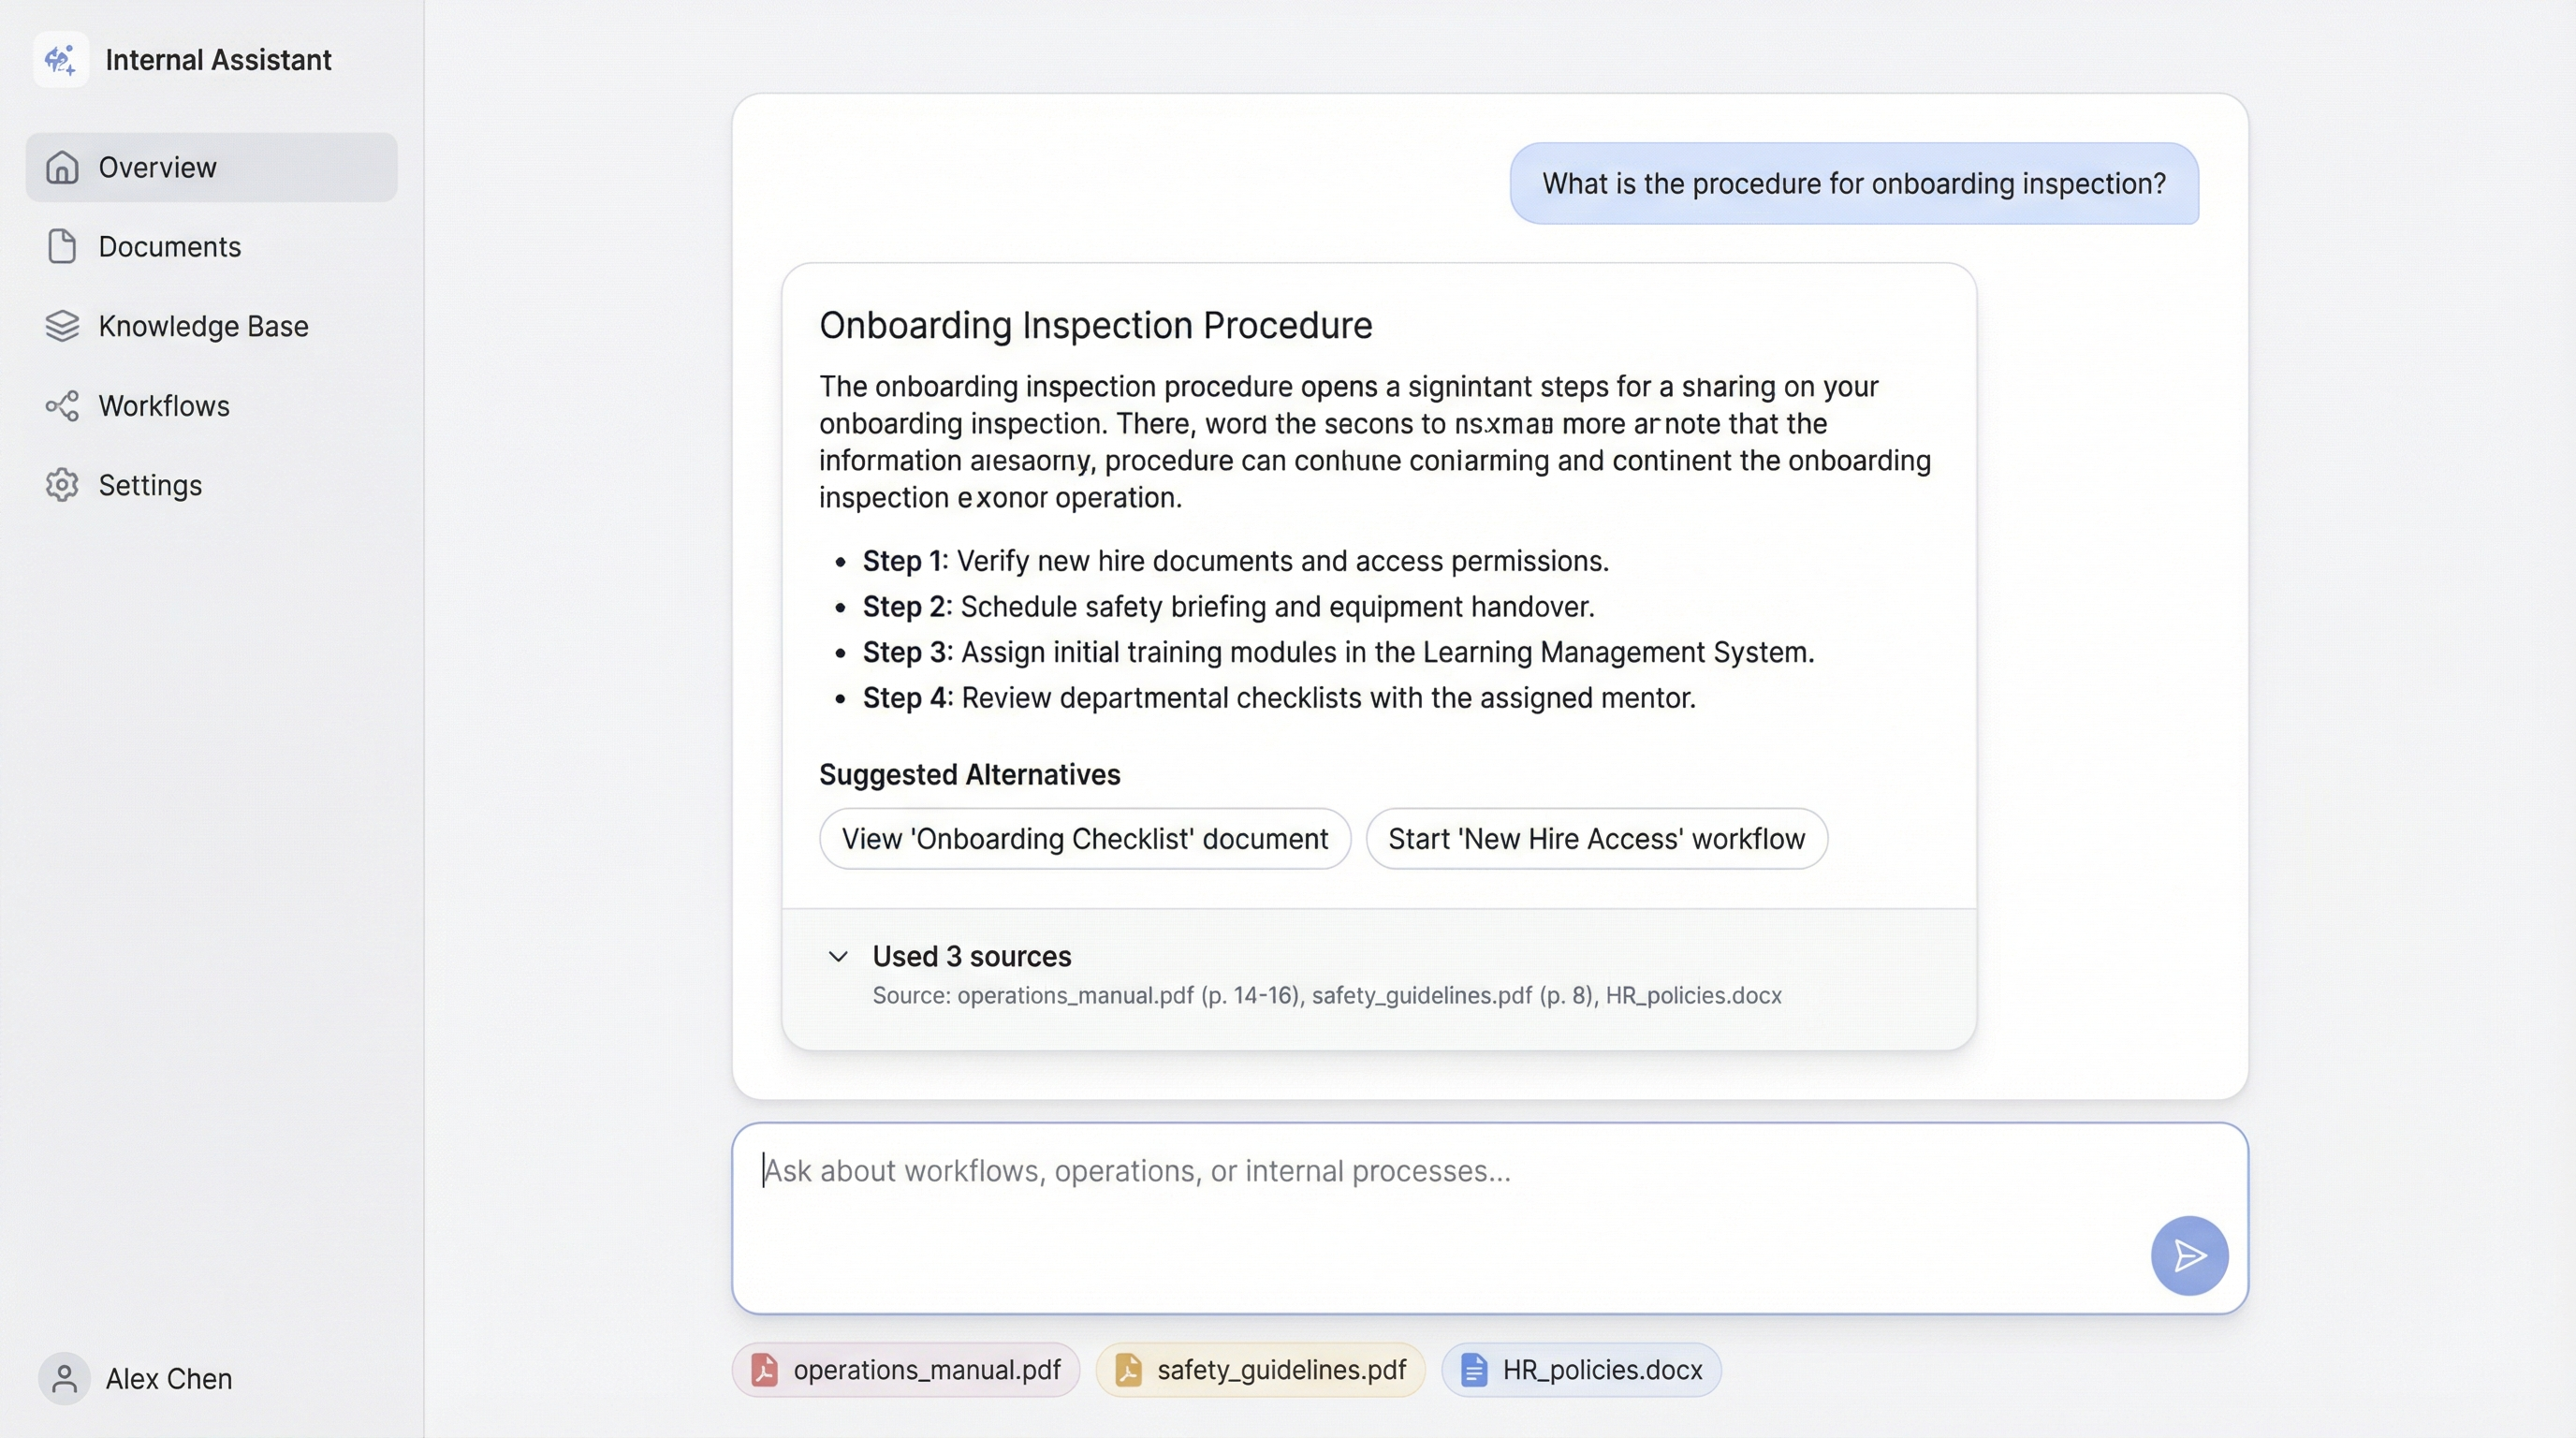This screenshot has width=2576, height=1438.
Task: Click the operations_manual.pdf file icon
Action: 765,1370
